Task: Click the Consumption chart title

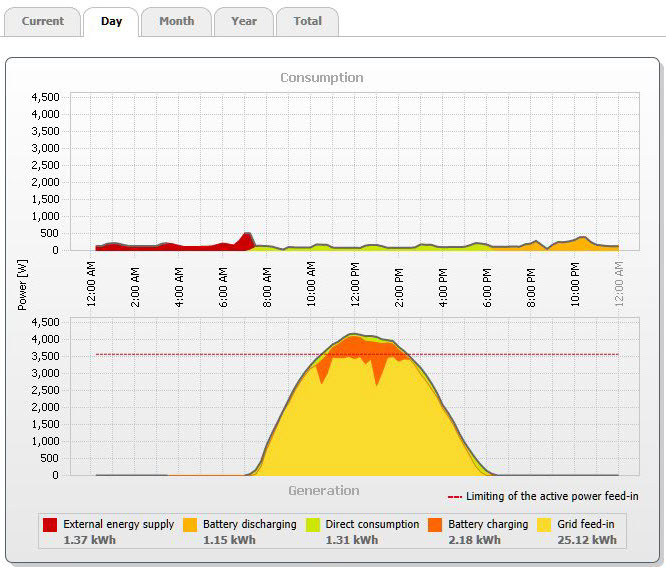Action: pos(322,77)
